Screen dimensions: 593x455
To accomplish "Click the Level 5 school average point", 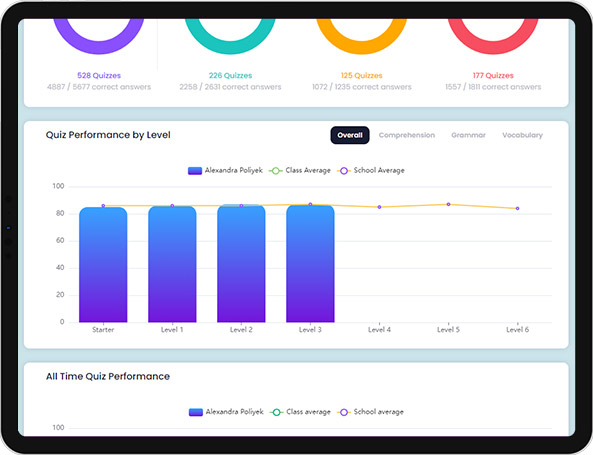I will tap(449, 204).
